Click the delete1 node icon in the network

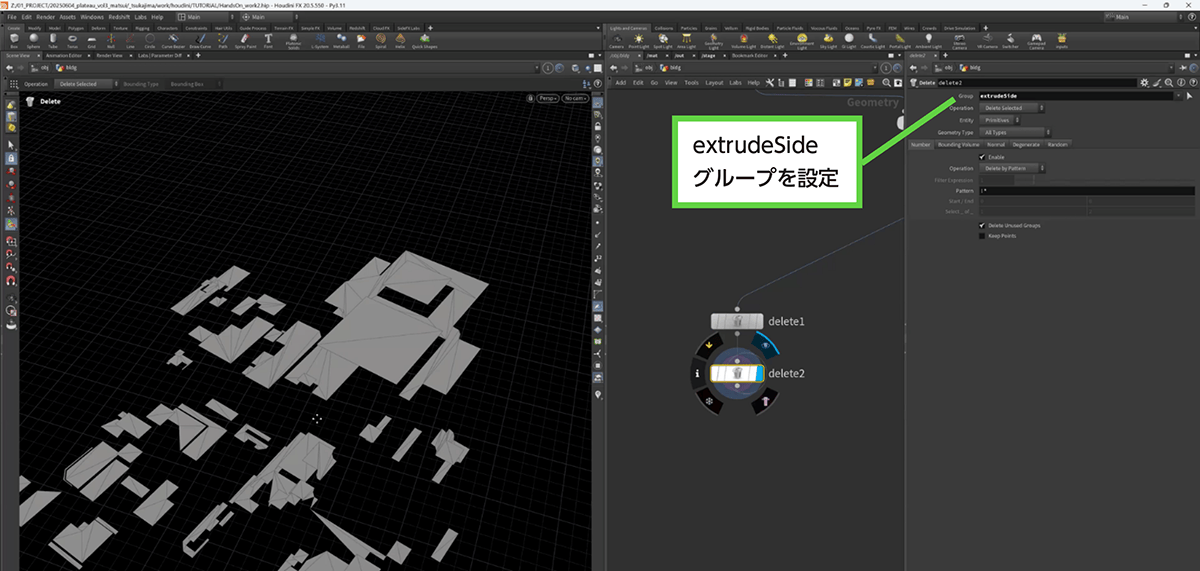(737, 322)
